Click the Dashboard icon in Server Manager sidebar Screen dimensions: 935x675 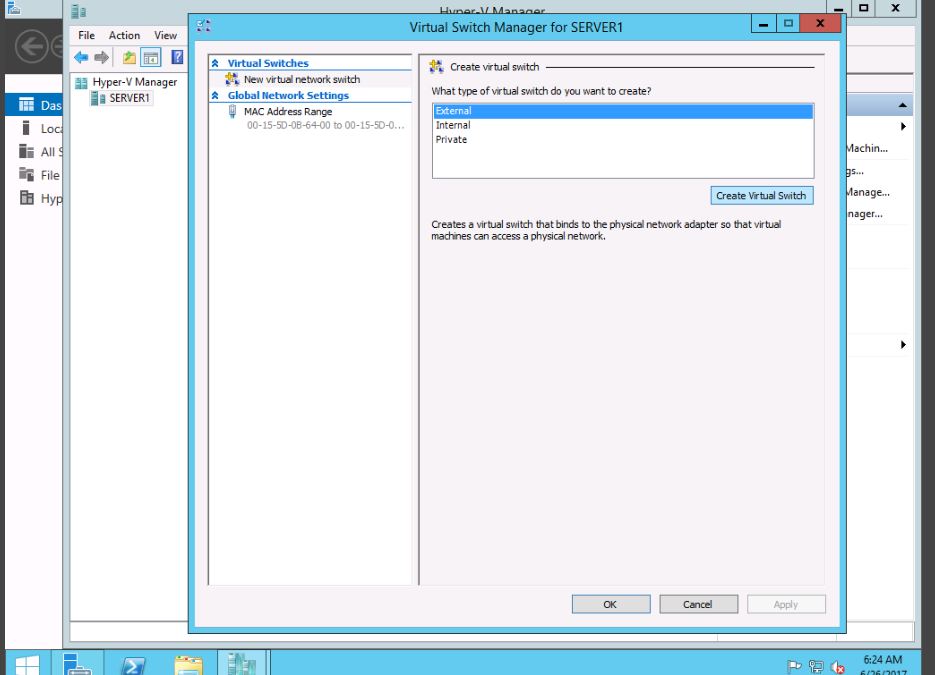26,105
